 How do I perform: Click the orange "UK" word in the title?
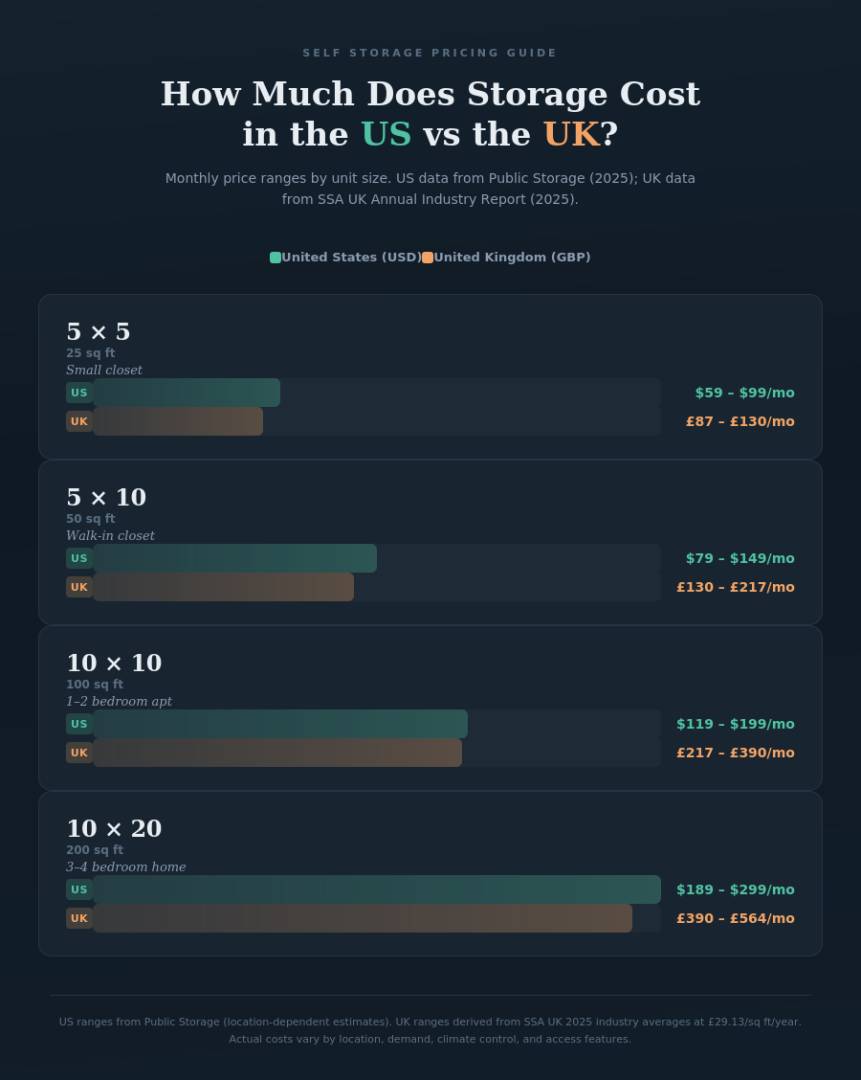[571, 134]
